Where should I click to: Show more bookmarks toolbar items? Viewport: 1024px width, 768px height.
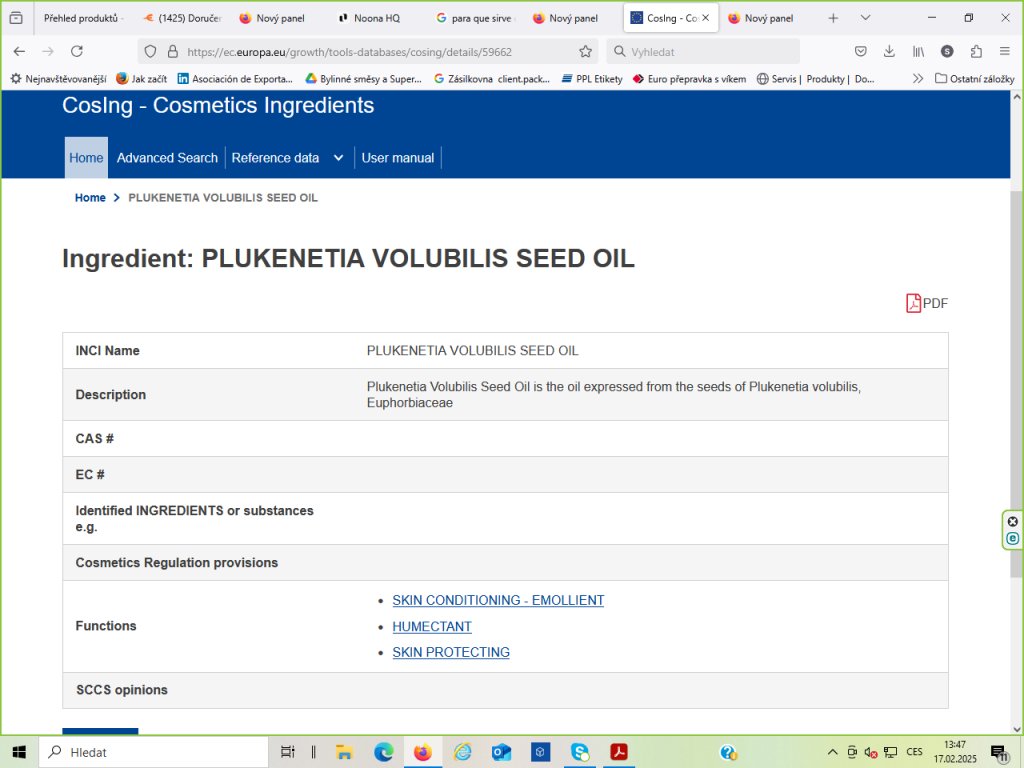(x=918, y=79)
